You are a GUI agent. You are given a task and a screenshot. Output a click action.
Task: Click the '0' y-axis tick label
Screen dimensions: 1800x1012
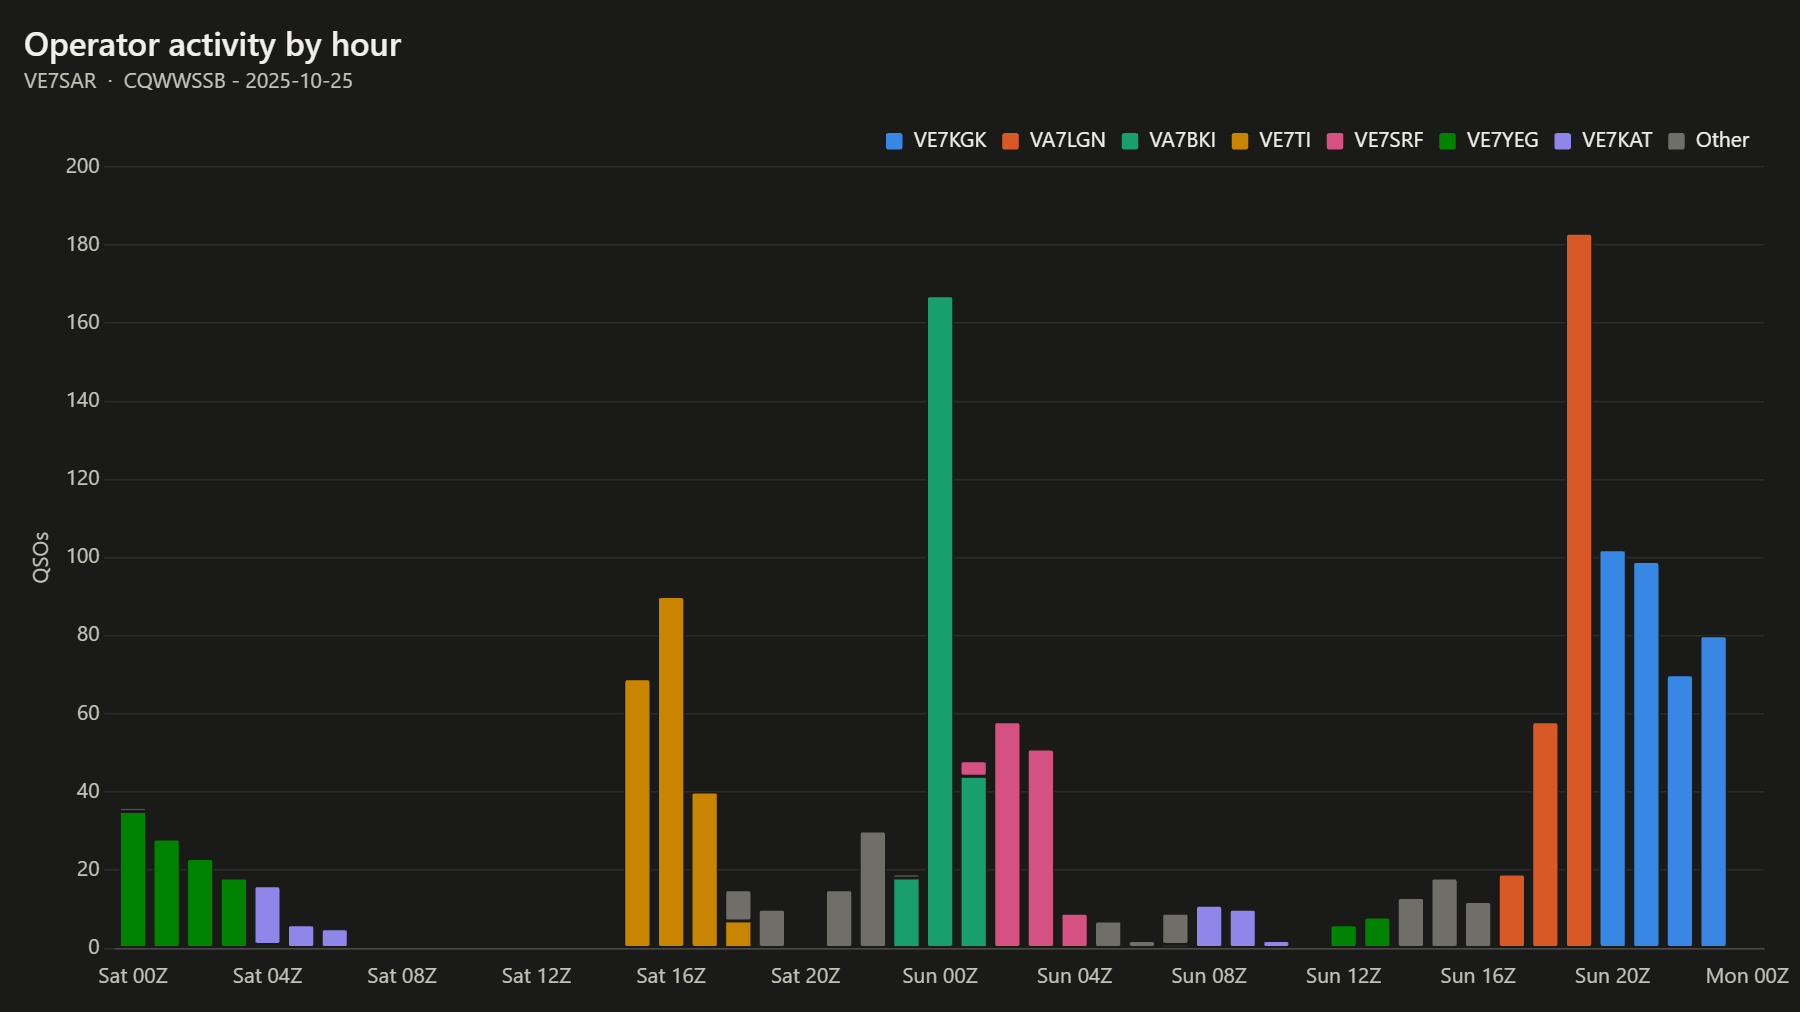tap(94, 947)
